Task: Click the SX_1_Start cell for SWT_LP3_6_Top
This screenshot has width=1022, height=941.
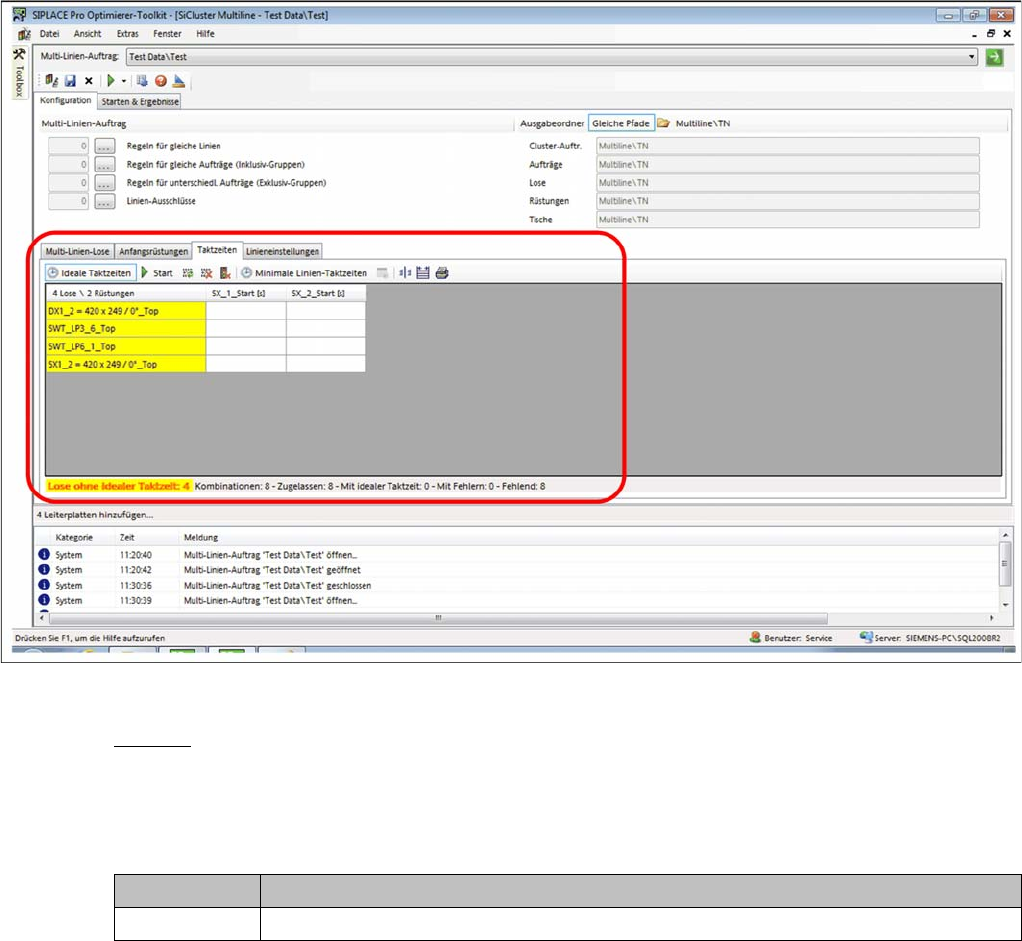Action: click(x=246, y=329)
